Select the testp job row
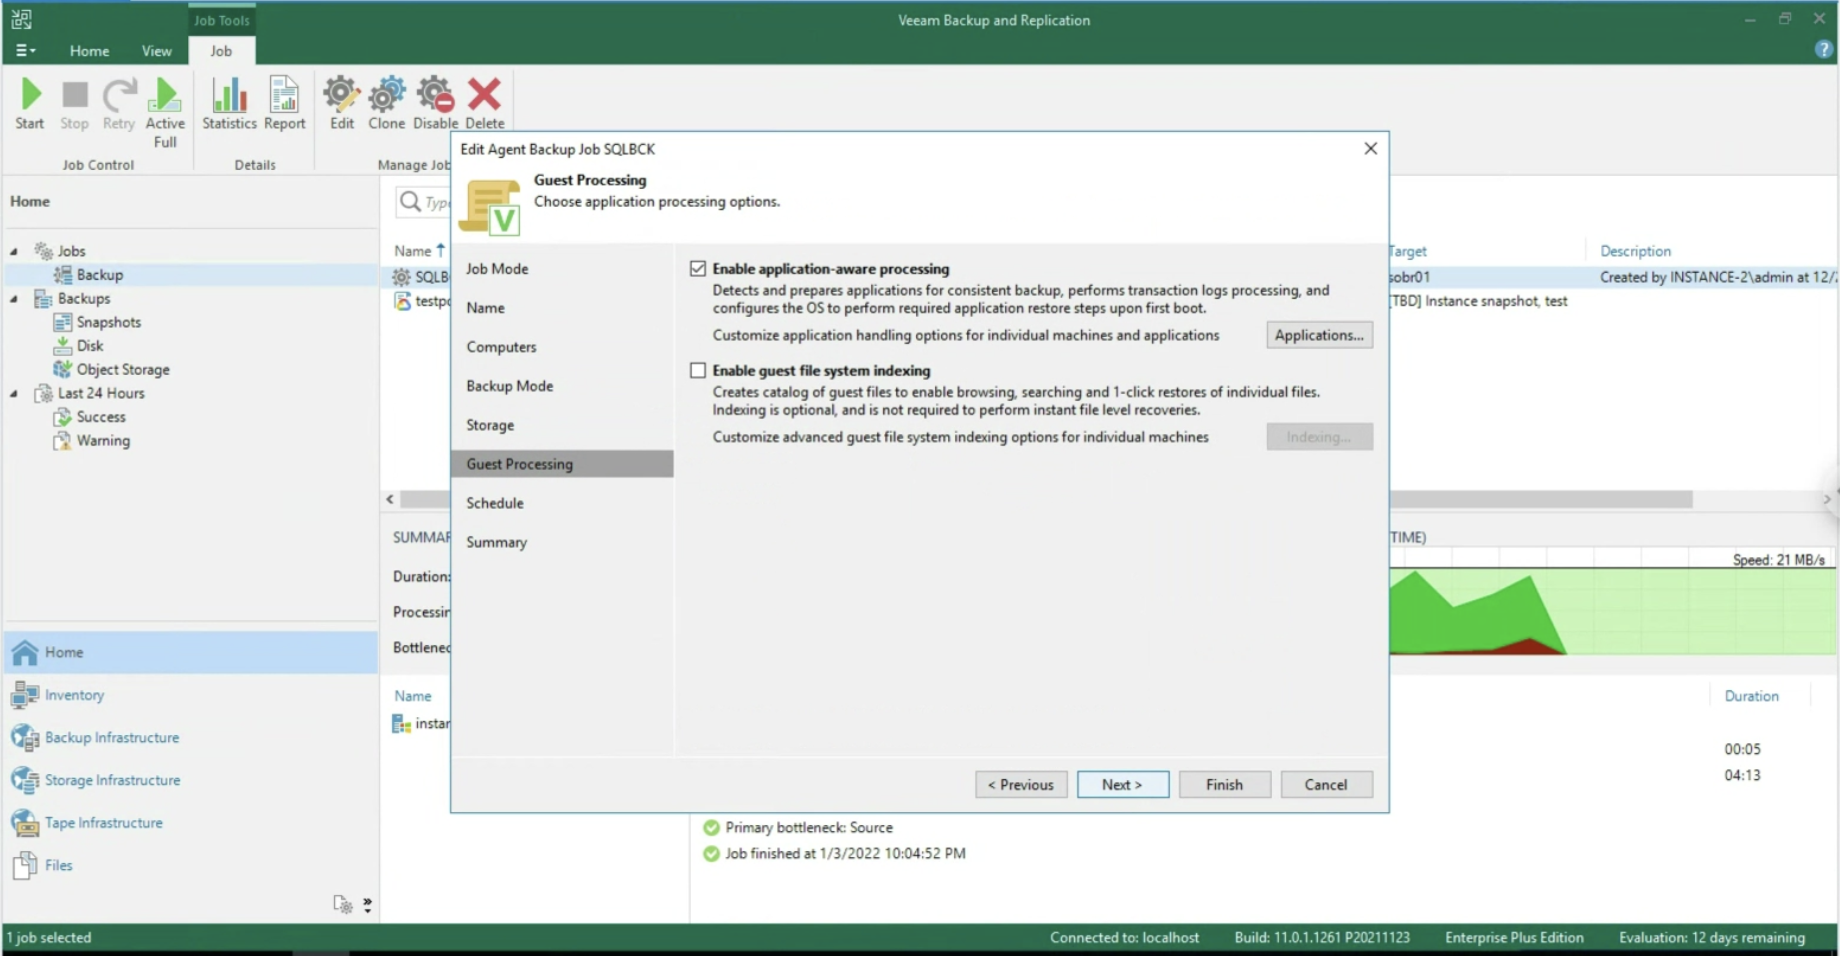The width and height of the screenshot is (1840, 956). [422, 301]
